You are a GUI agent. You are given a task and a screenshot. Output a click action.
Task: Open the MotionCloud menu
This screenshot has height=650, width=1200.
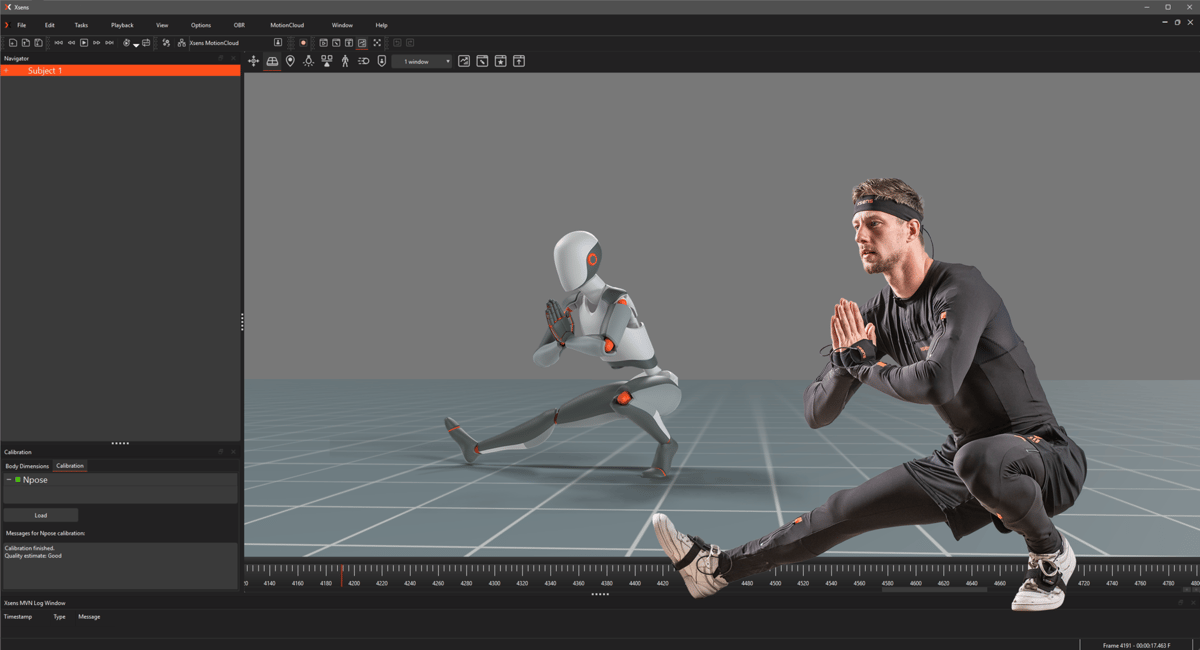click(287, 25)
